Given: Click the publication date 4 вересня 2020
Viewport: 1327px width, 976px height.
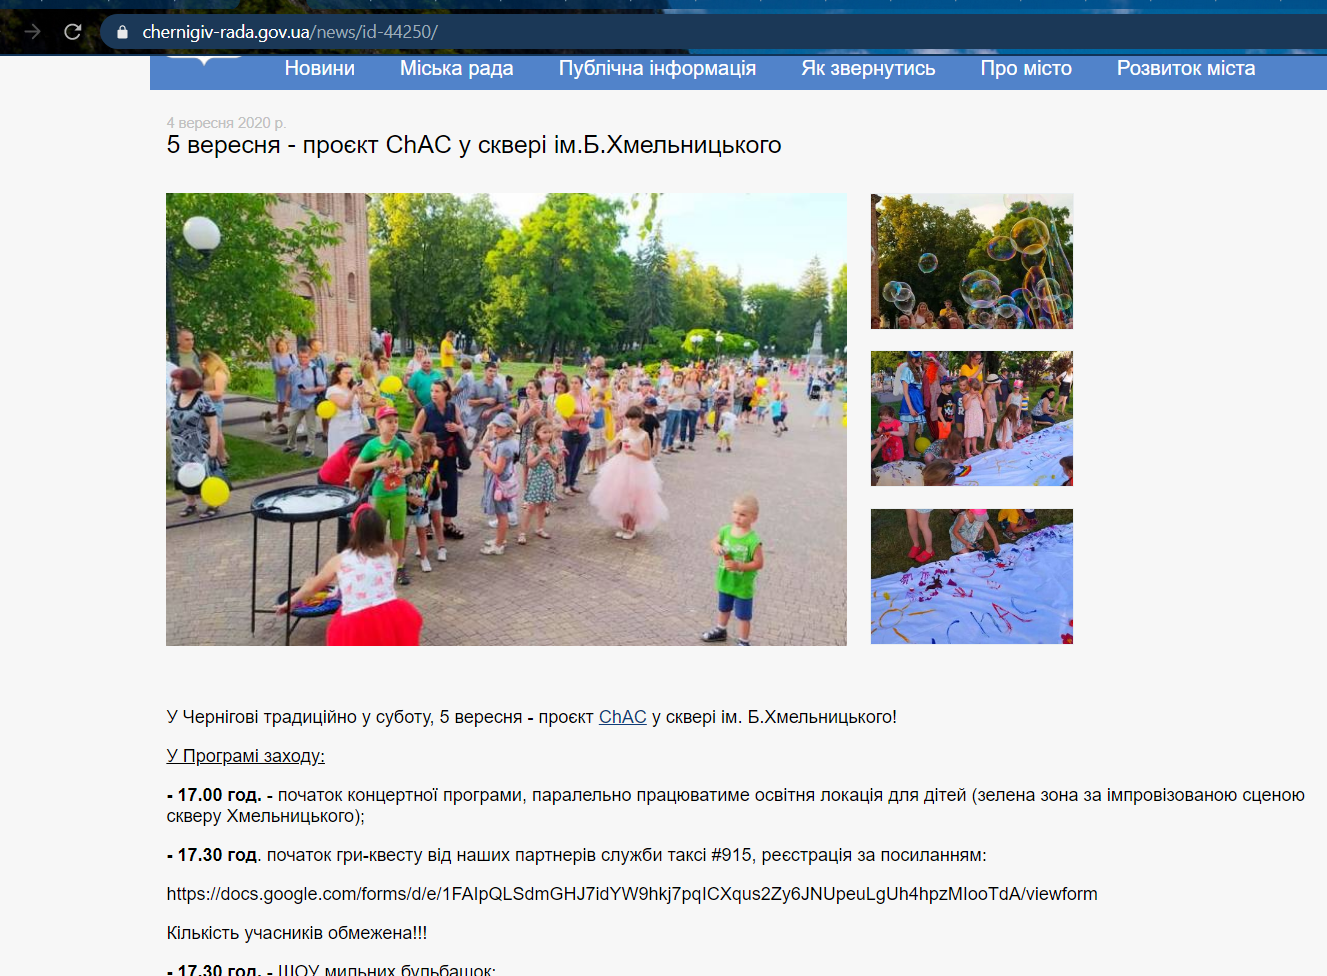Looking at the screenshot, I should [226, 123].
